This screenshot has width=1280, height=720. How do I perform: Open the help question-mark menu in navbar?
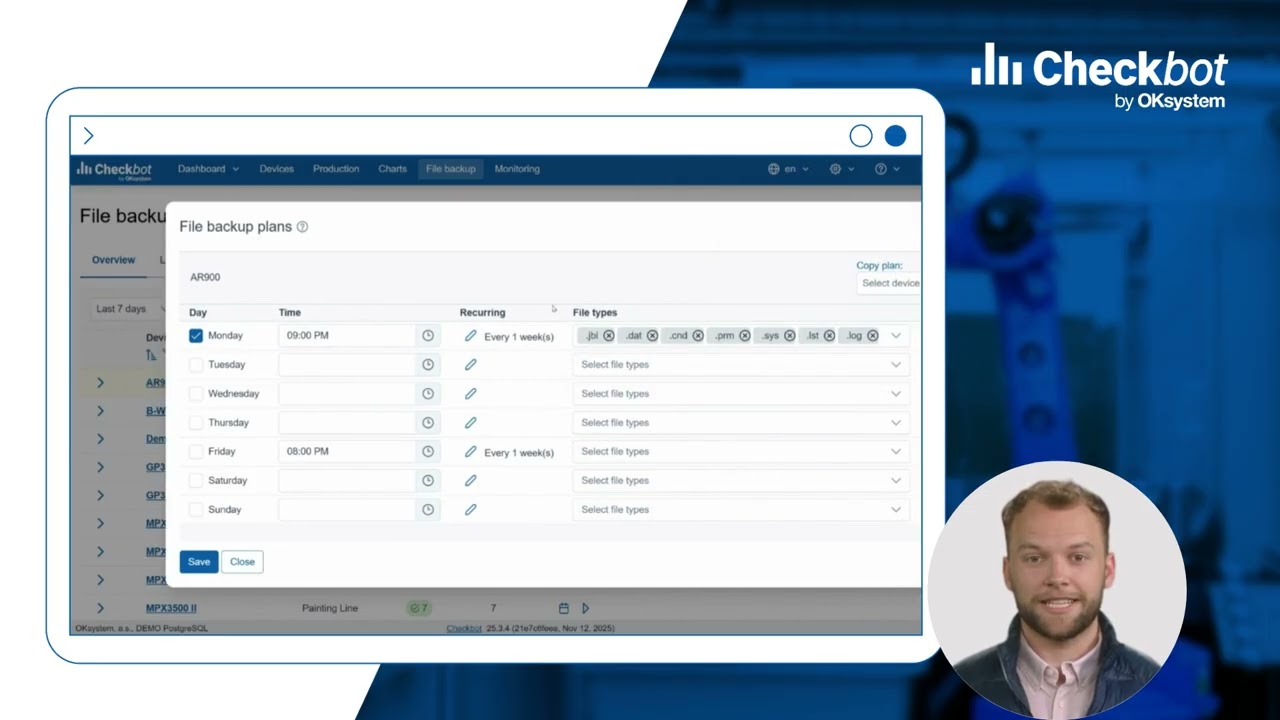point(885,169)
